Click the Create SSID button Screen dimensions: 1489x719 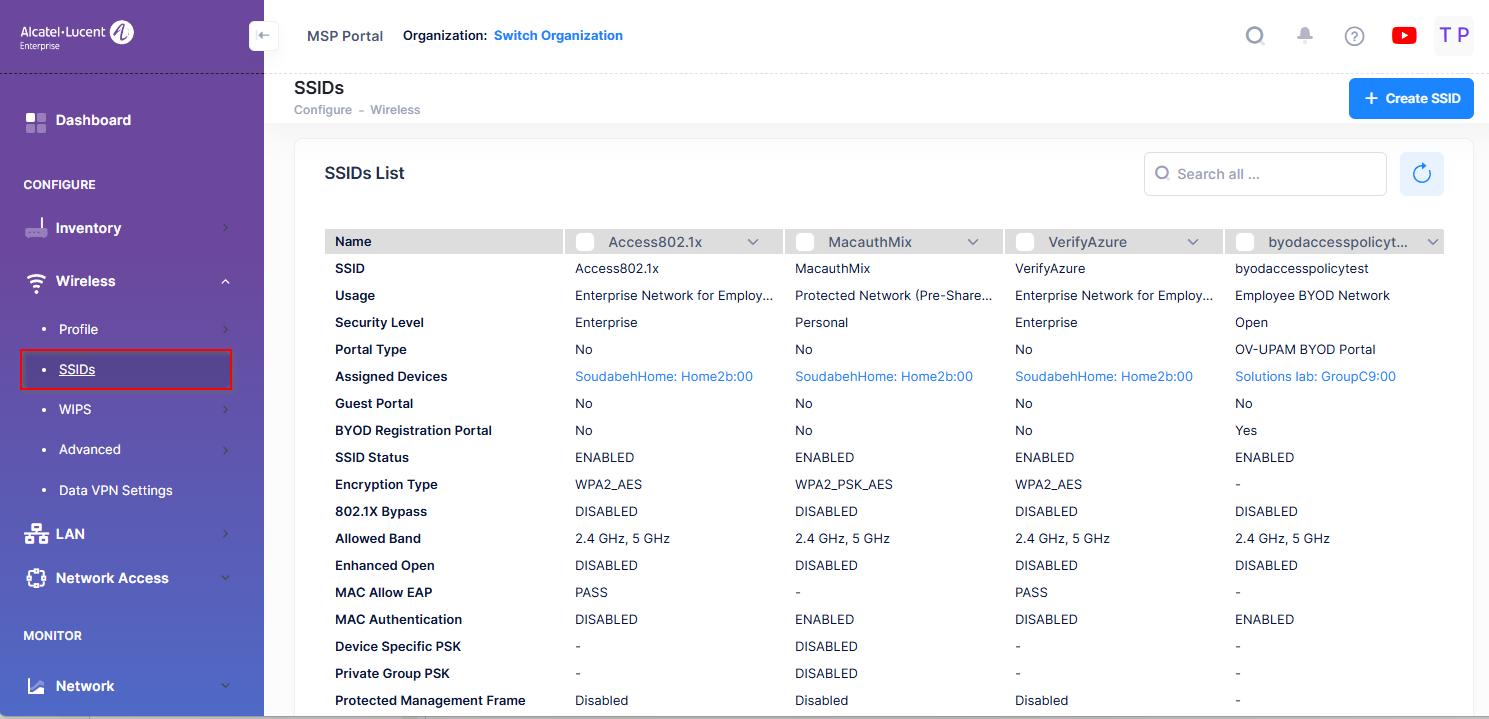pyautogui.click(x=1411, y=99)
